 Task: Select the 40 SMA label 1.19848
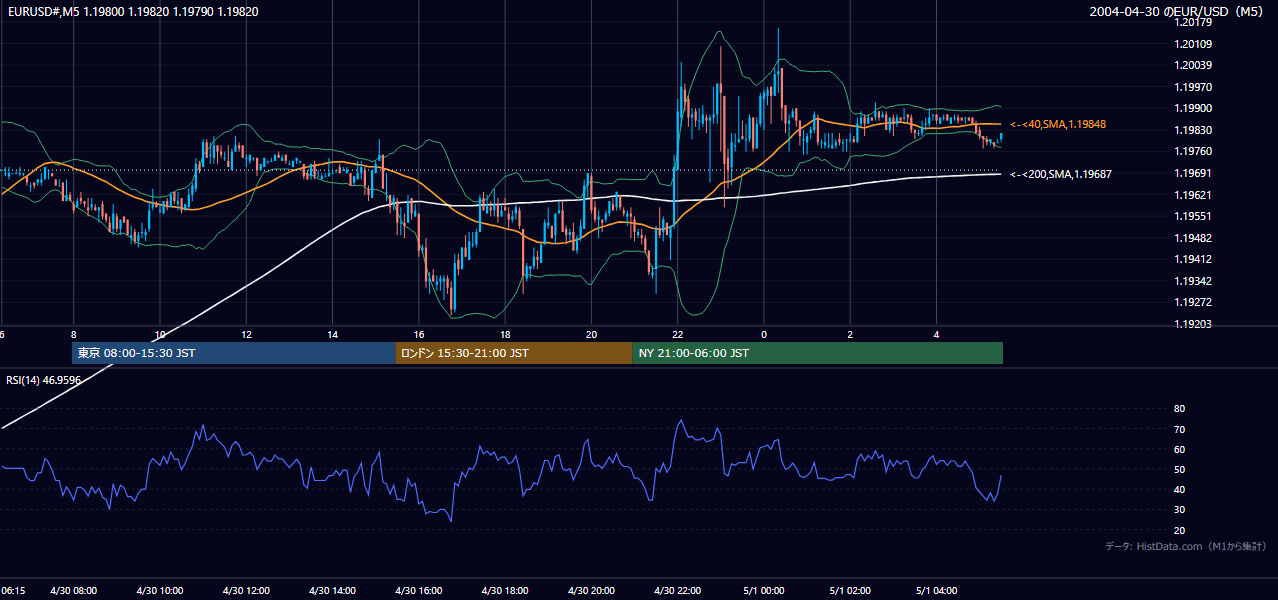1058,124
